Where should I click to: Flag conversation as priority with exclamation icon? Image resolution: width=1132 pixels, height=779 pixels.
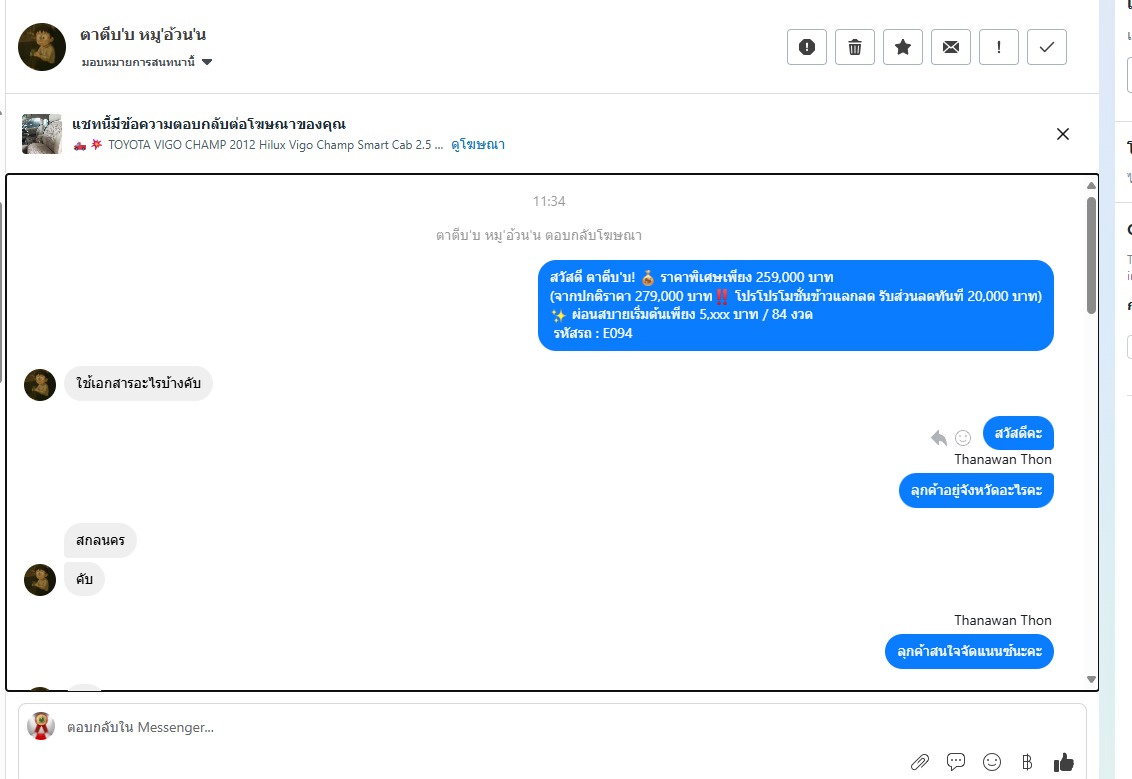pos(998,47)
